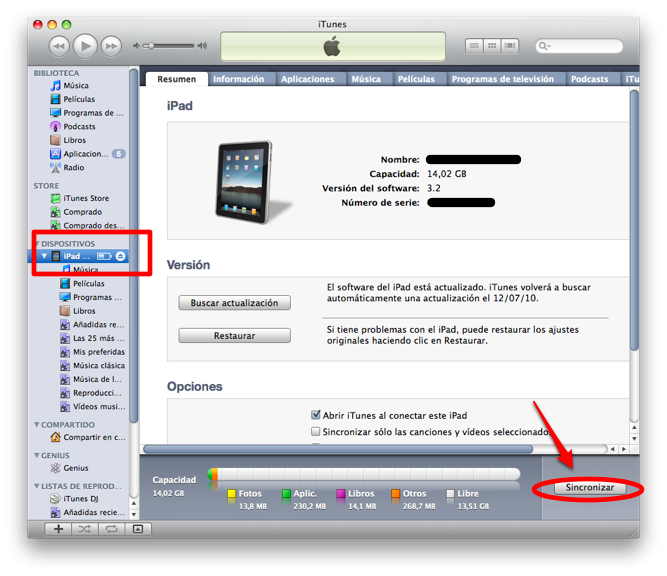Add a new playlist with plus button

[x=58, y=529]
